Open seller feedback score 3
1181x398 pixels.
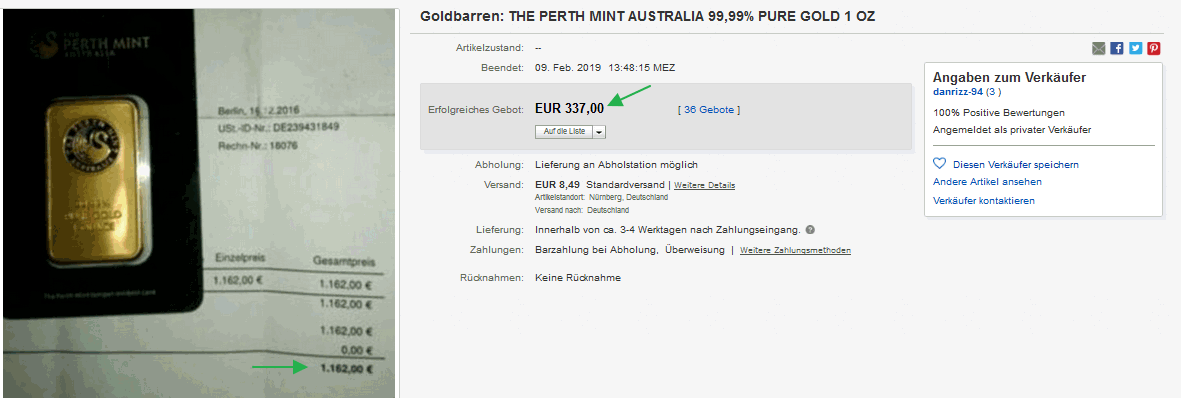tap(994, 92)
